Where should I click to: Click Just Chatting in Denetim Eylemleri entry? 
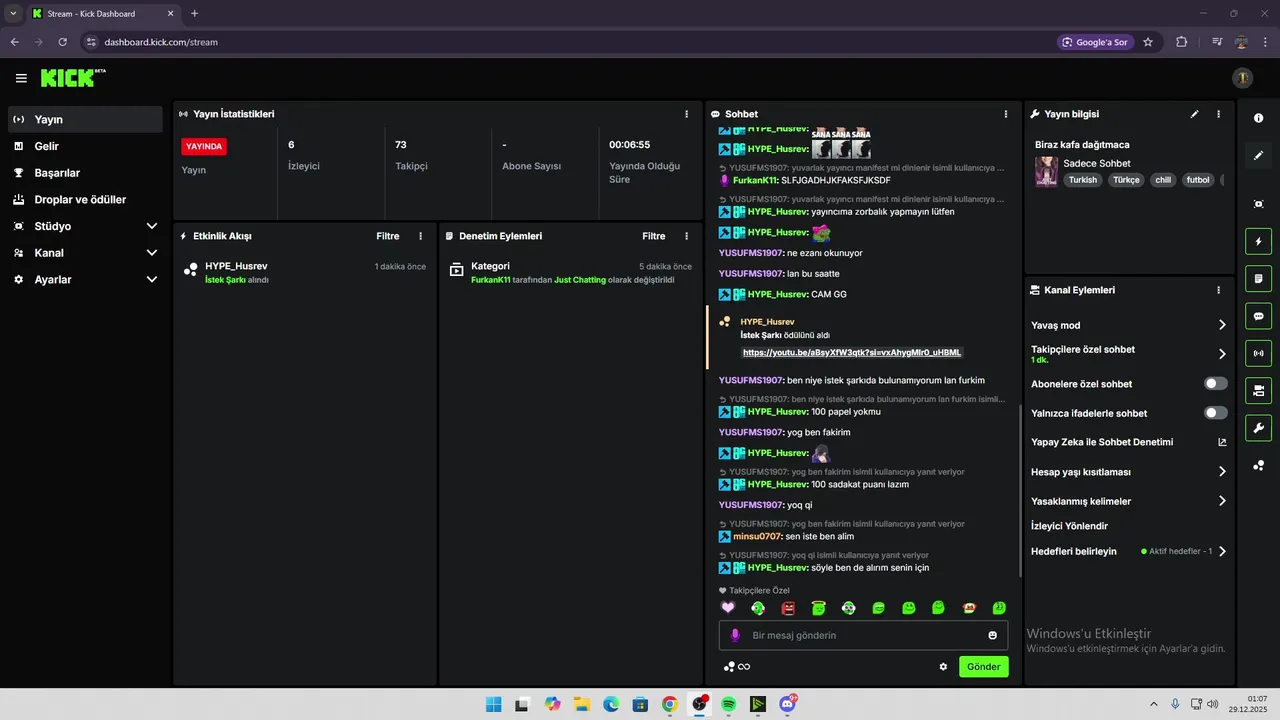click(x=580, y=280)
